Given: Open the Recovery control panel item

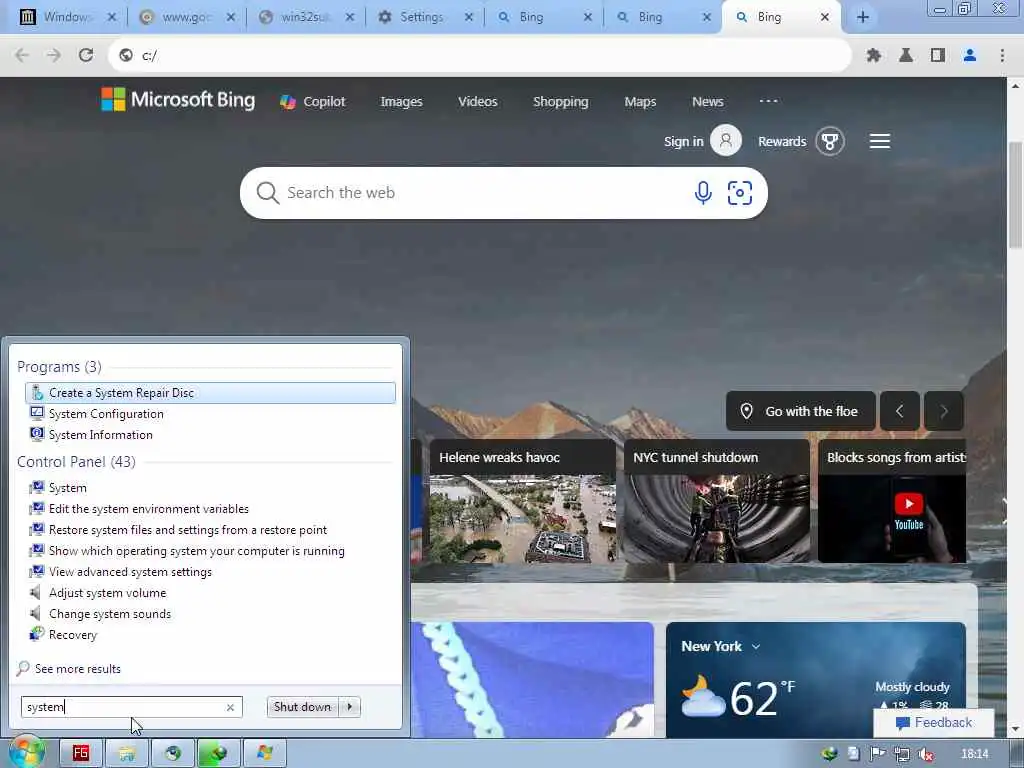Looking at the screenshot, I should (72, 634).
